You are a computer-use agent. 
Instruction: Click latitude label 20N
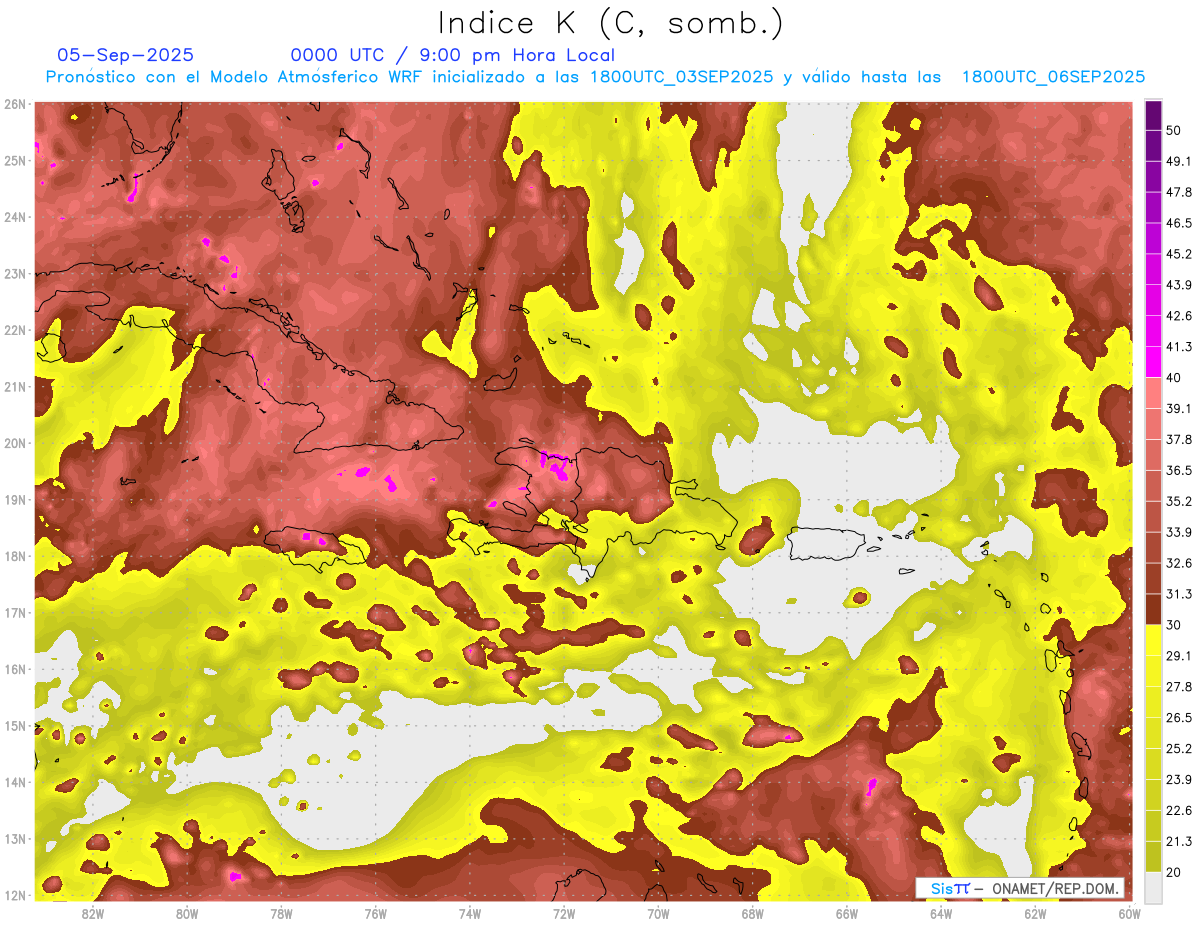pyautogui.click(x=15, y=443)
